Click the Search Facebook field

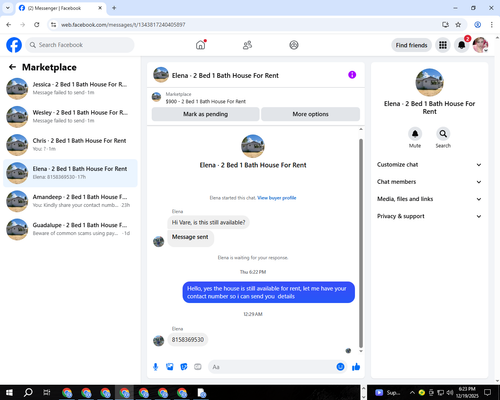coord(80,45)
